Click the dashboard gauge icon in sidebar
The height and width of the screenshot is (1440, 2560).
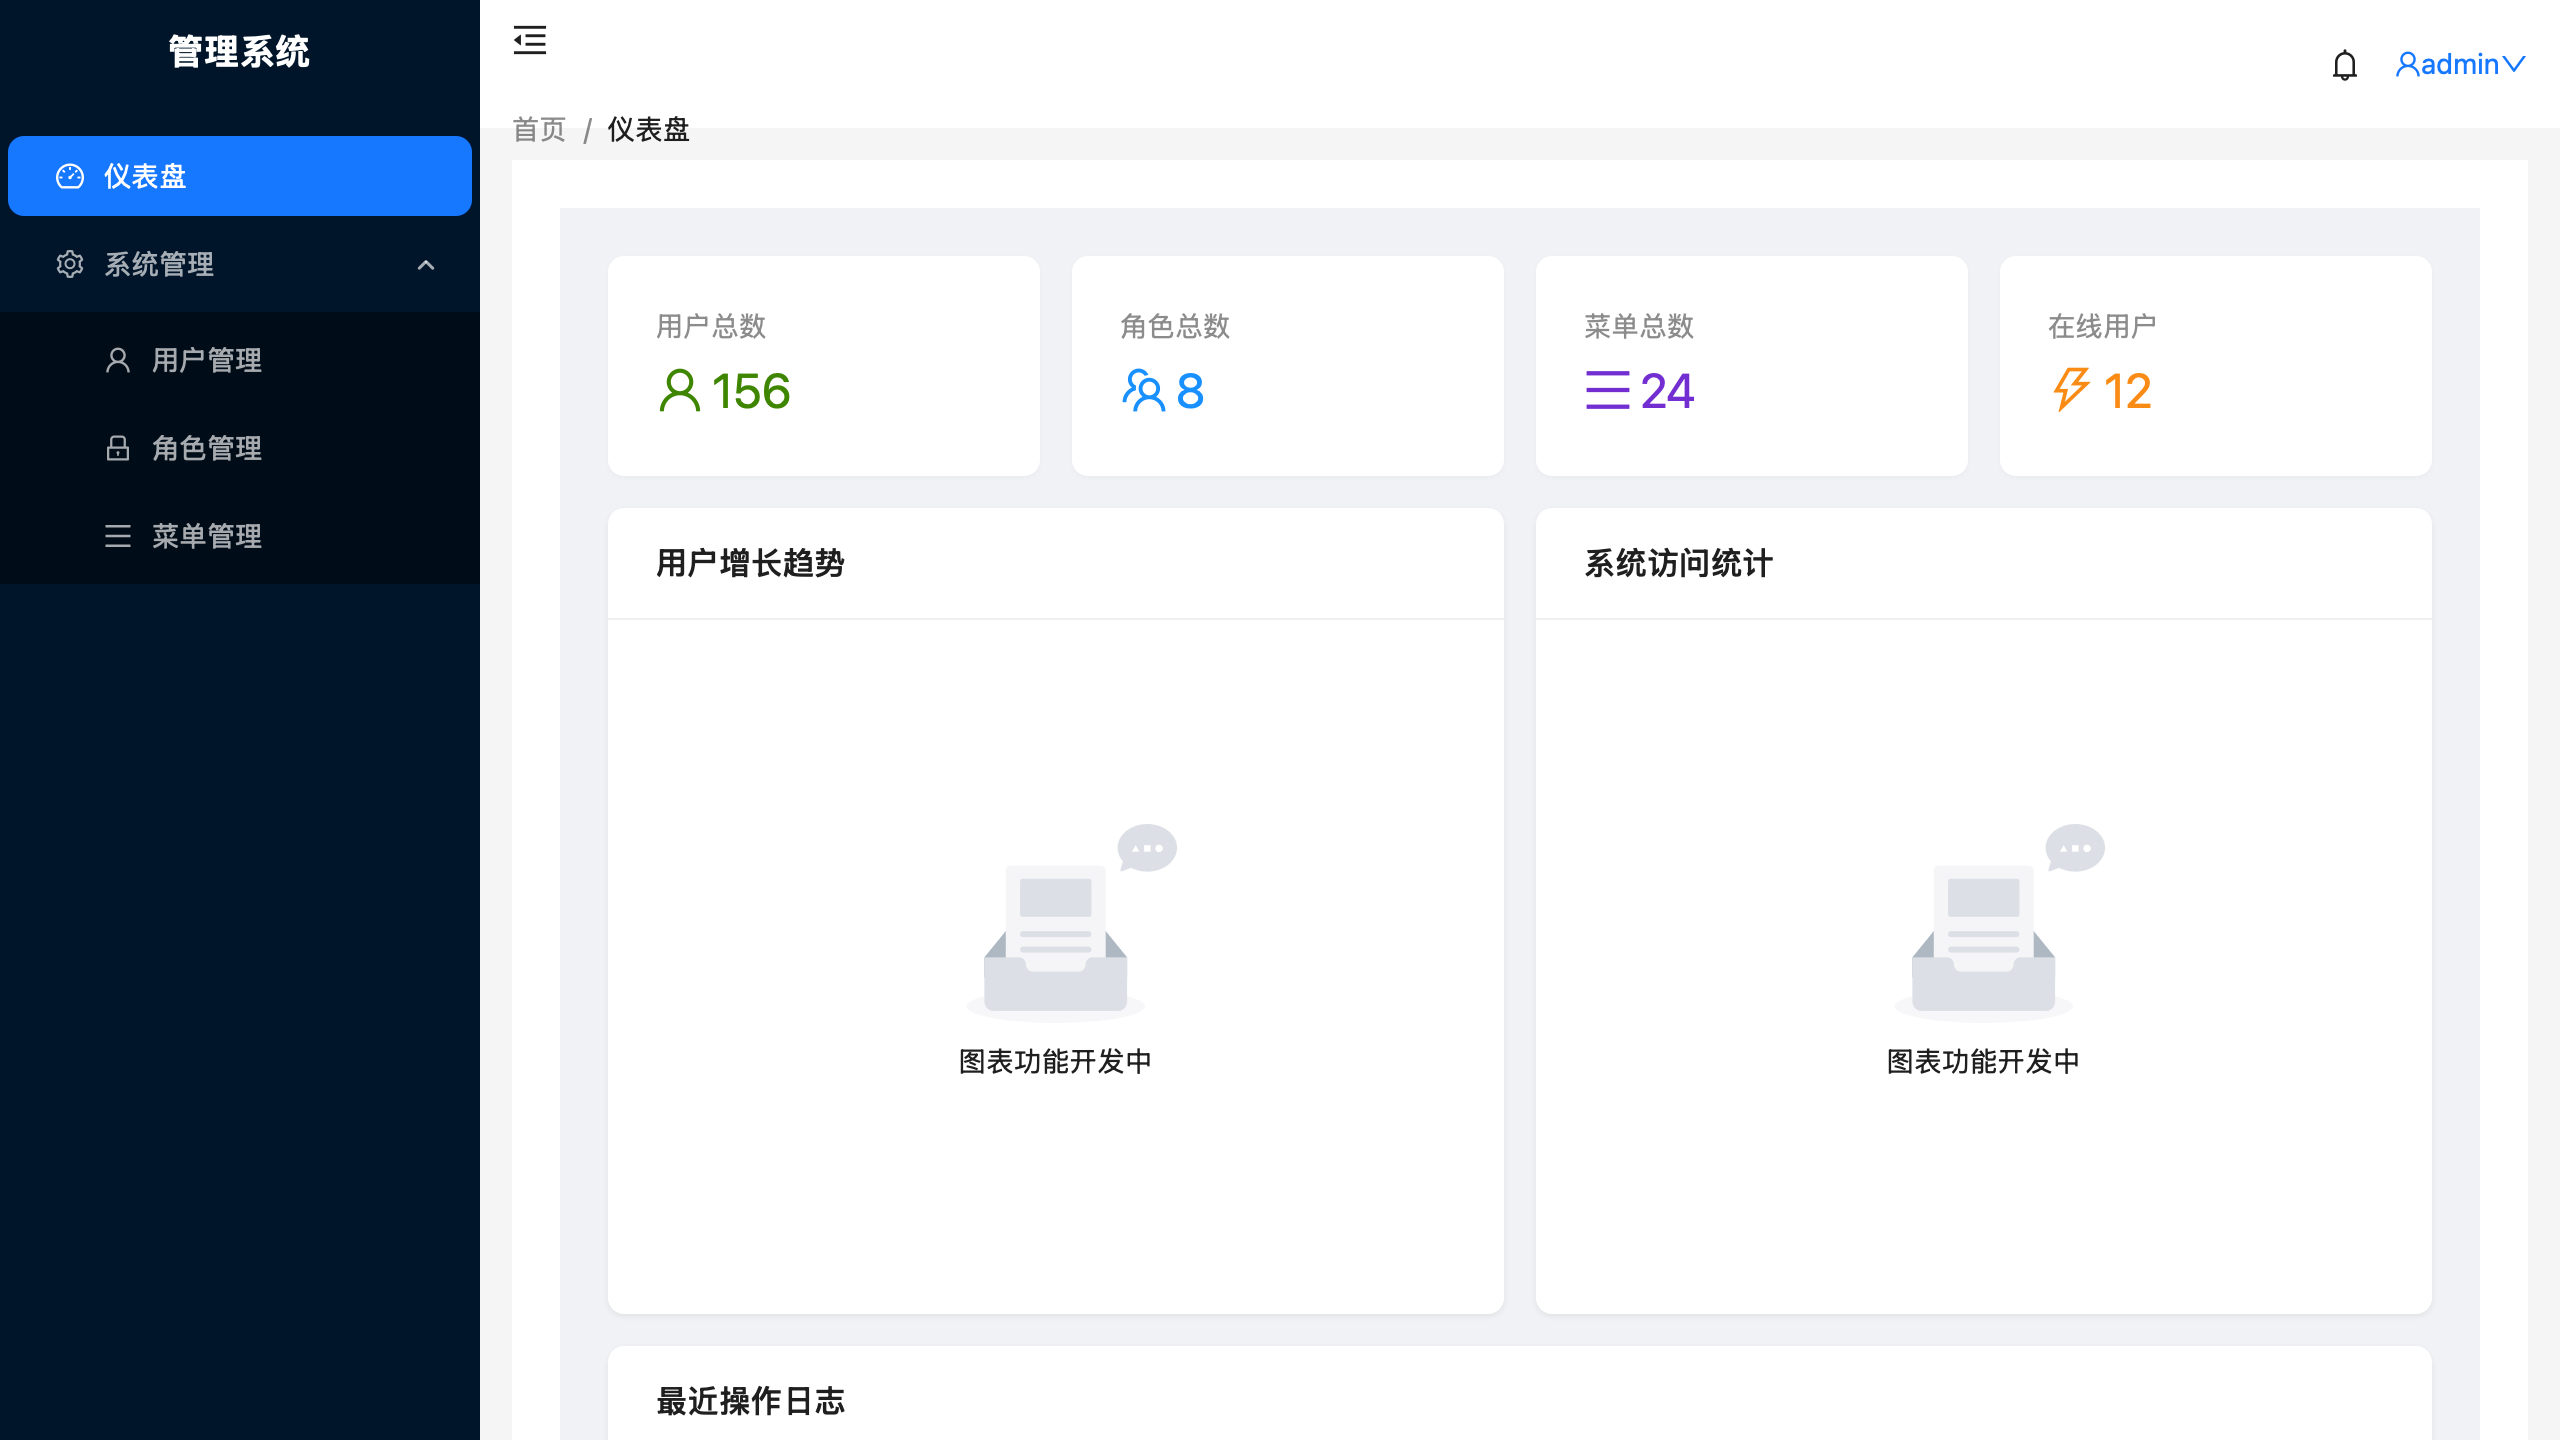click(70, 176)
